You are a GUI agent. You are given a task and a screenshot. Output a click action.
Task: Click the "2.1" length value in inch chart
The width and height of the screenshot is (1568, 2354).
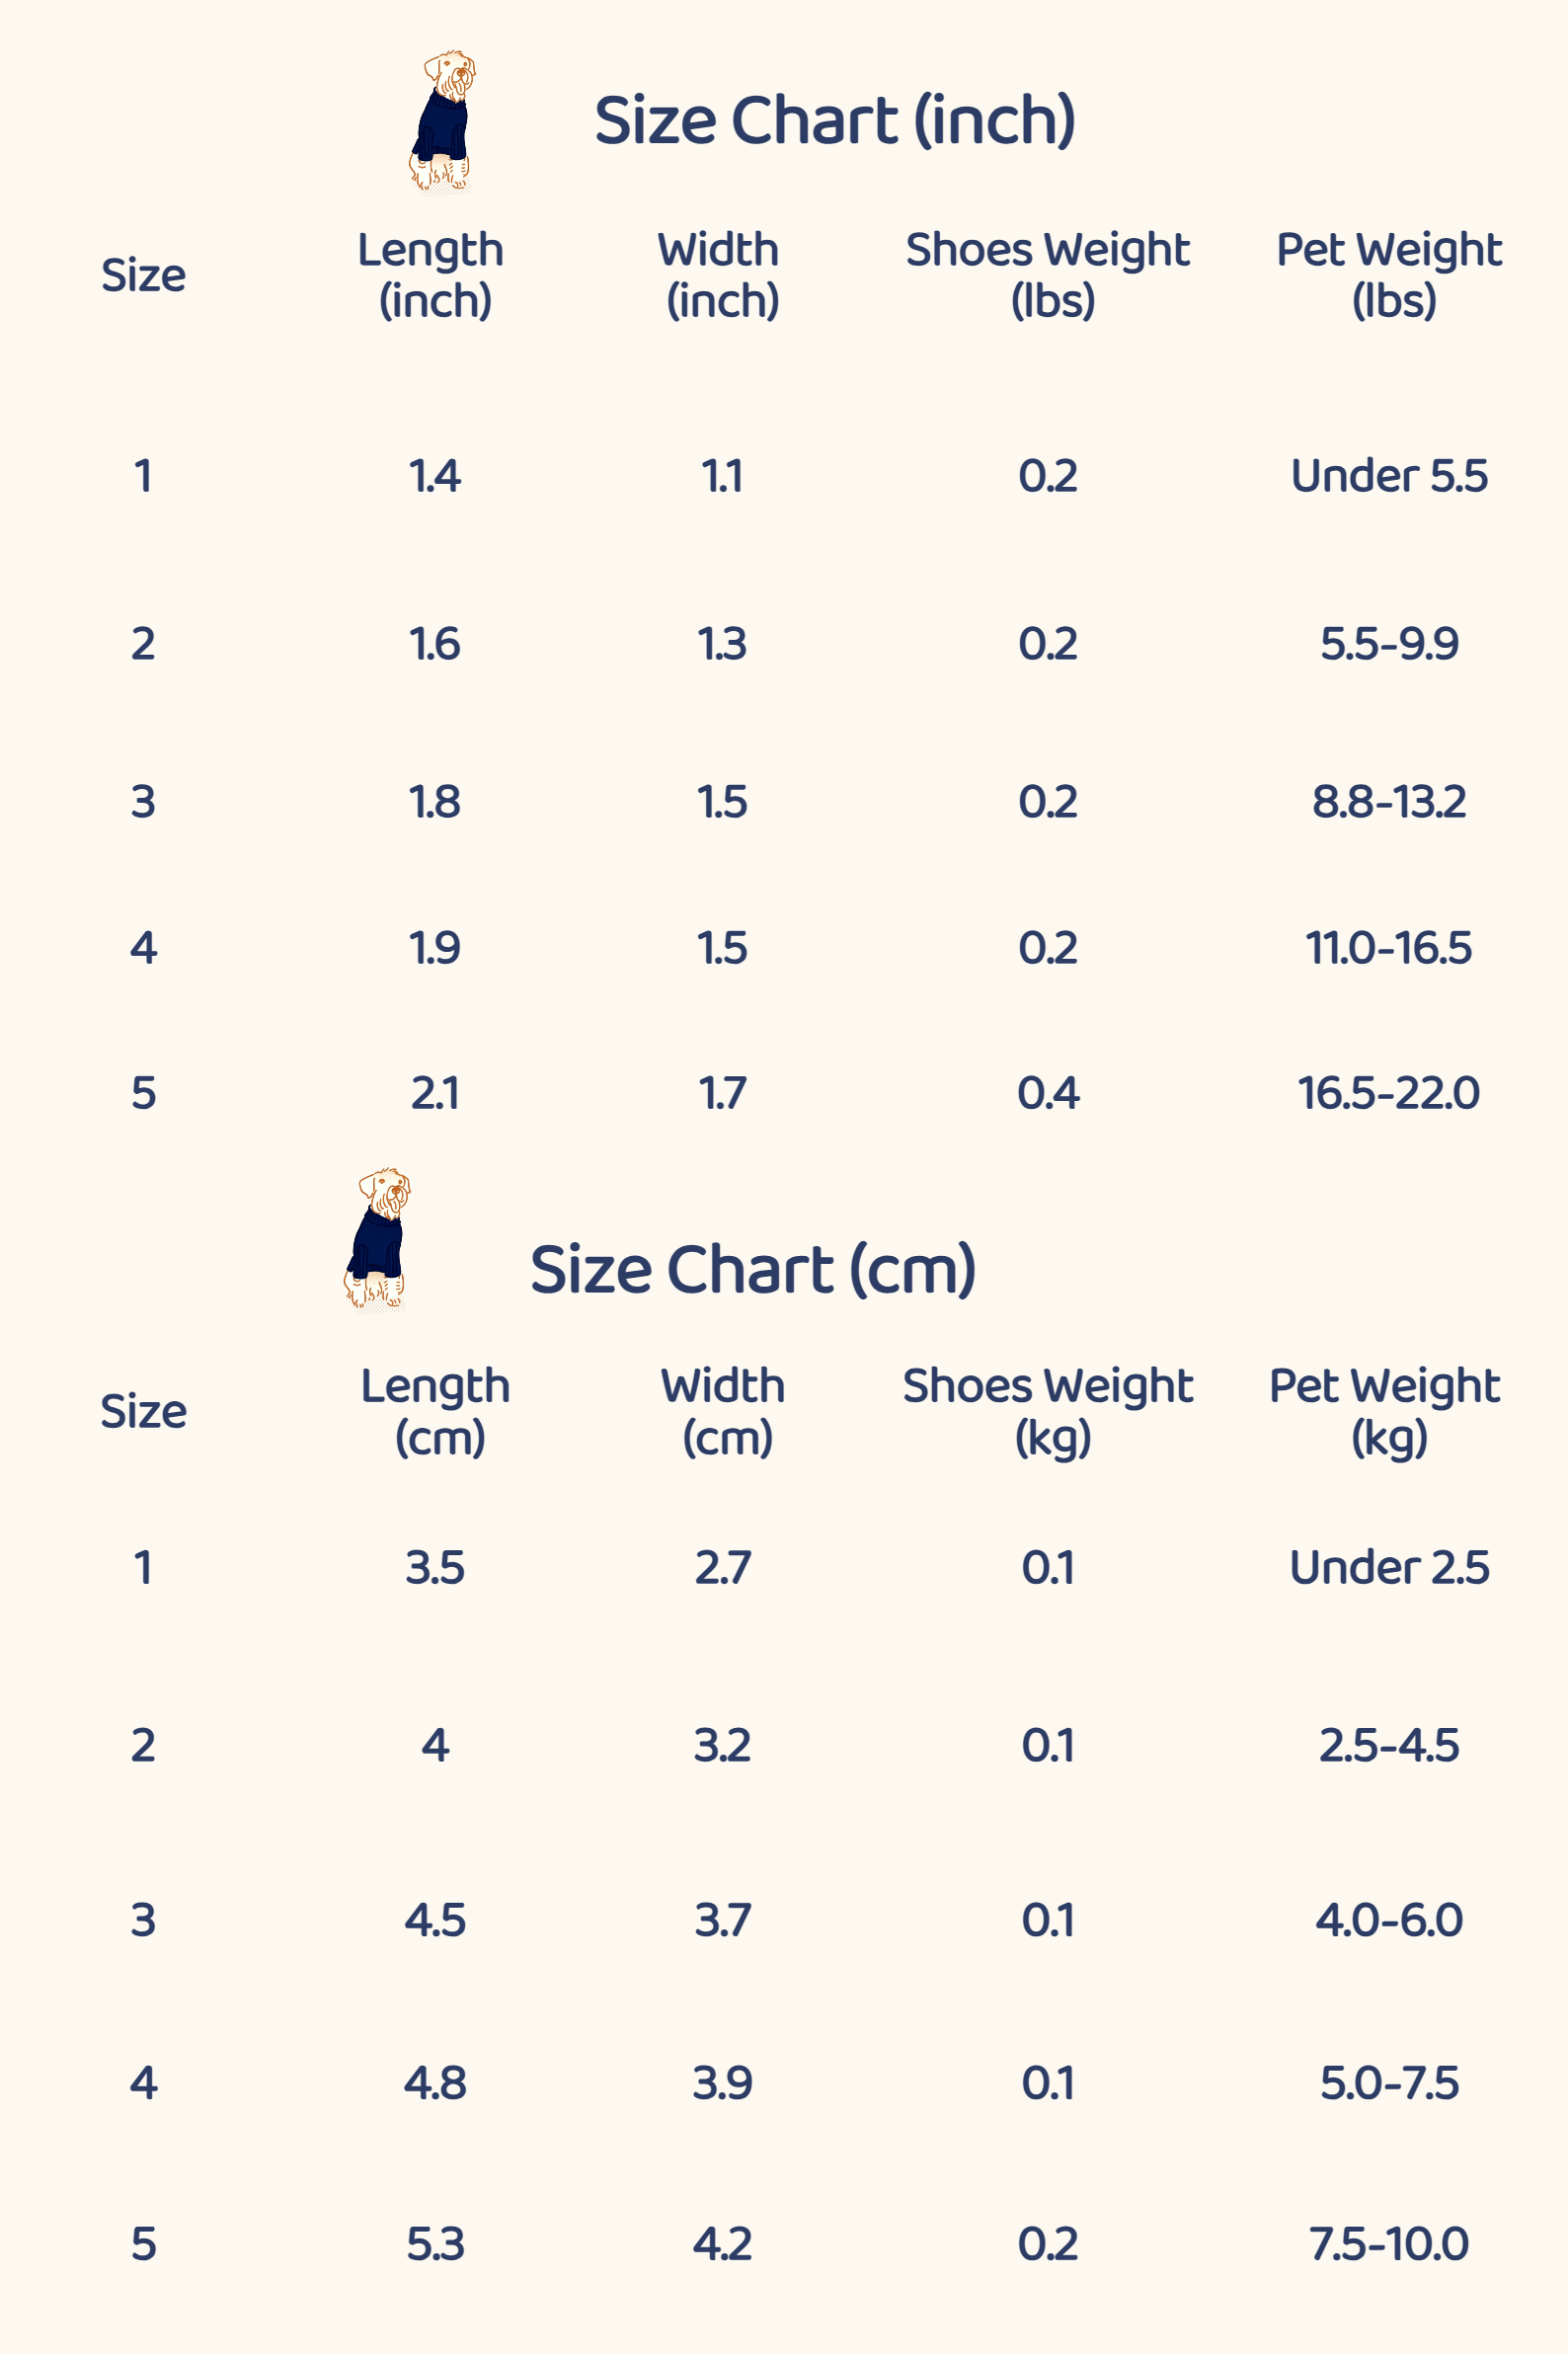click(435, 1093)
